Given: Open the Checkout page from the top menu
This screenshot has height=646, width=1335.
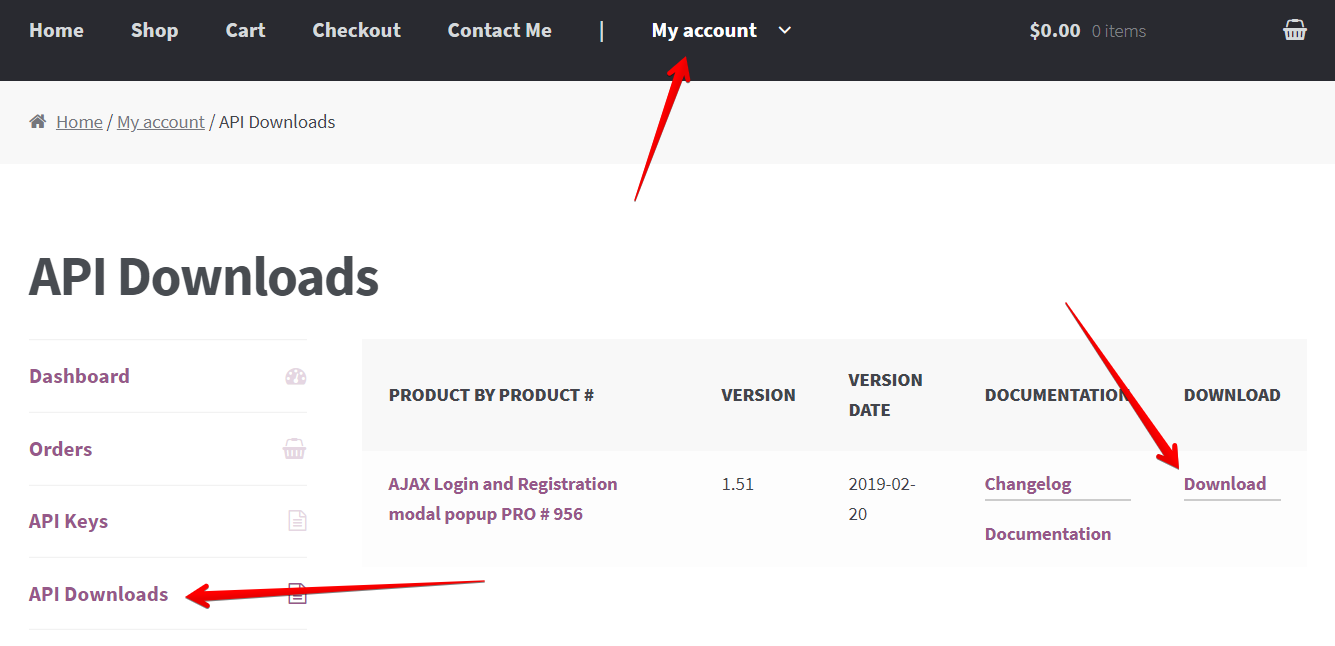Looking at the screenshot, I should 356,30.
